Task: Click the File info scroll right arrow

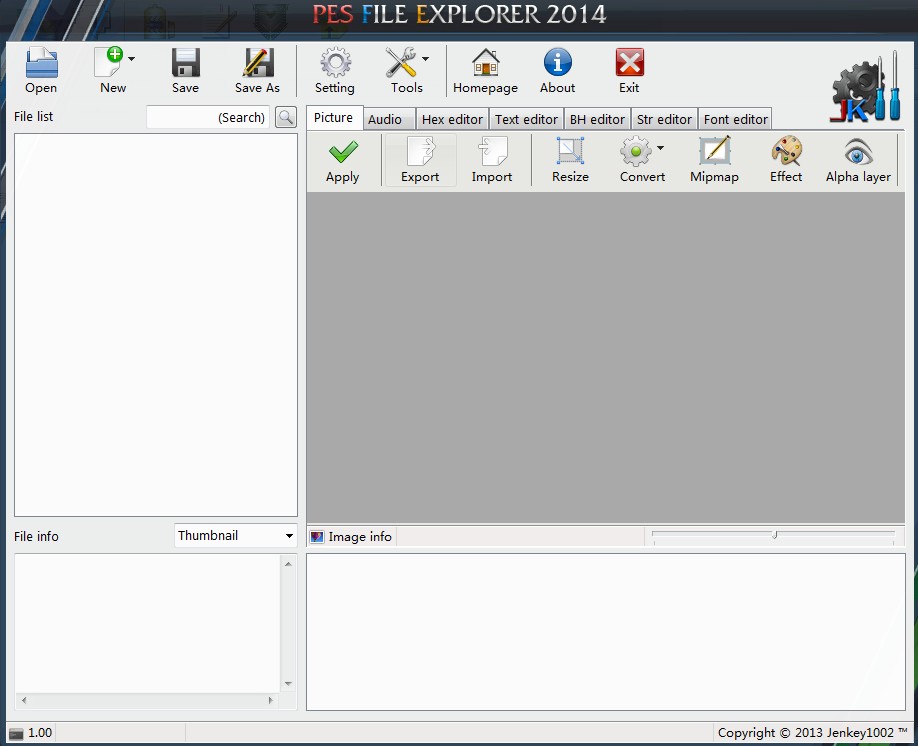Action: 270,700
